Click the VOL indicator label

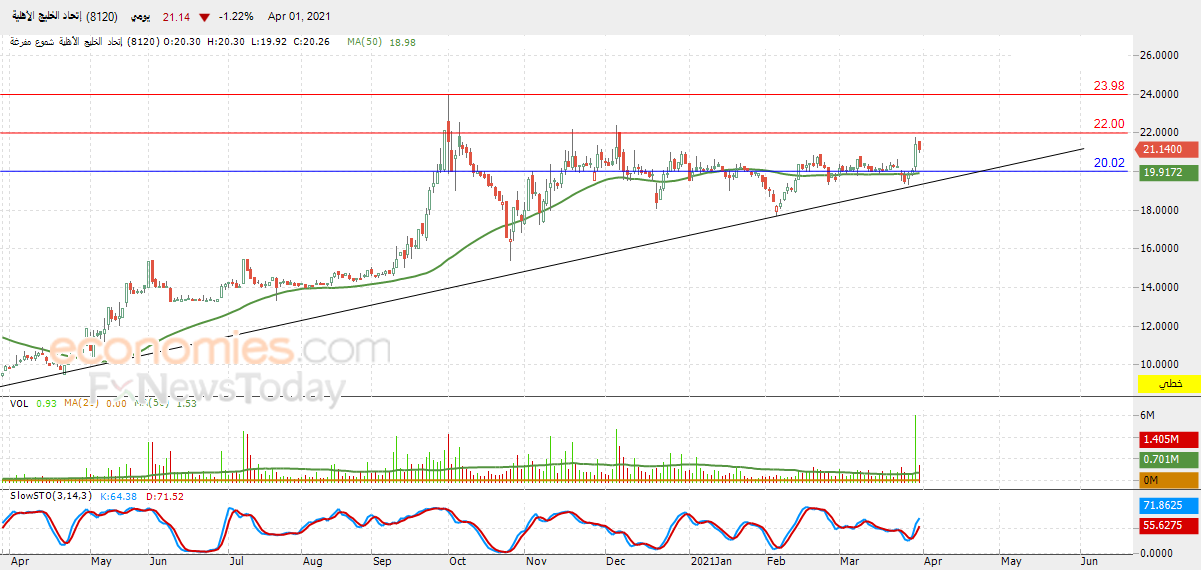pyautogui.click(x=19, y=402)
